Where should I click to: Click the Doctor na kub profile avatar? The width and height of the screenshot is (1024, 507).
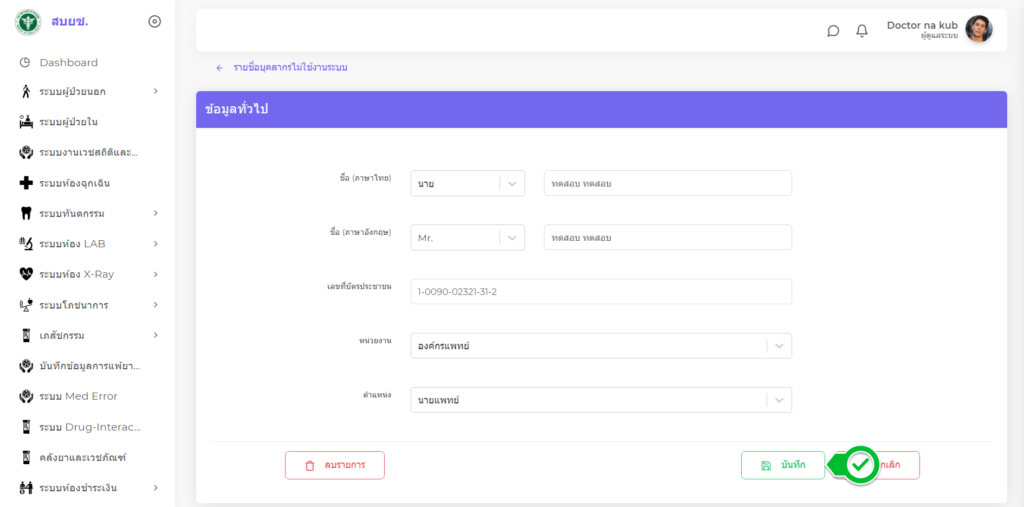(979, 29)
